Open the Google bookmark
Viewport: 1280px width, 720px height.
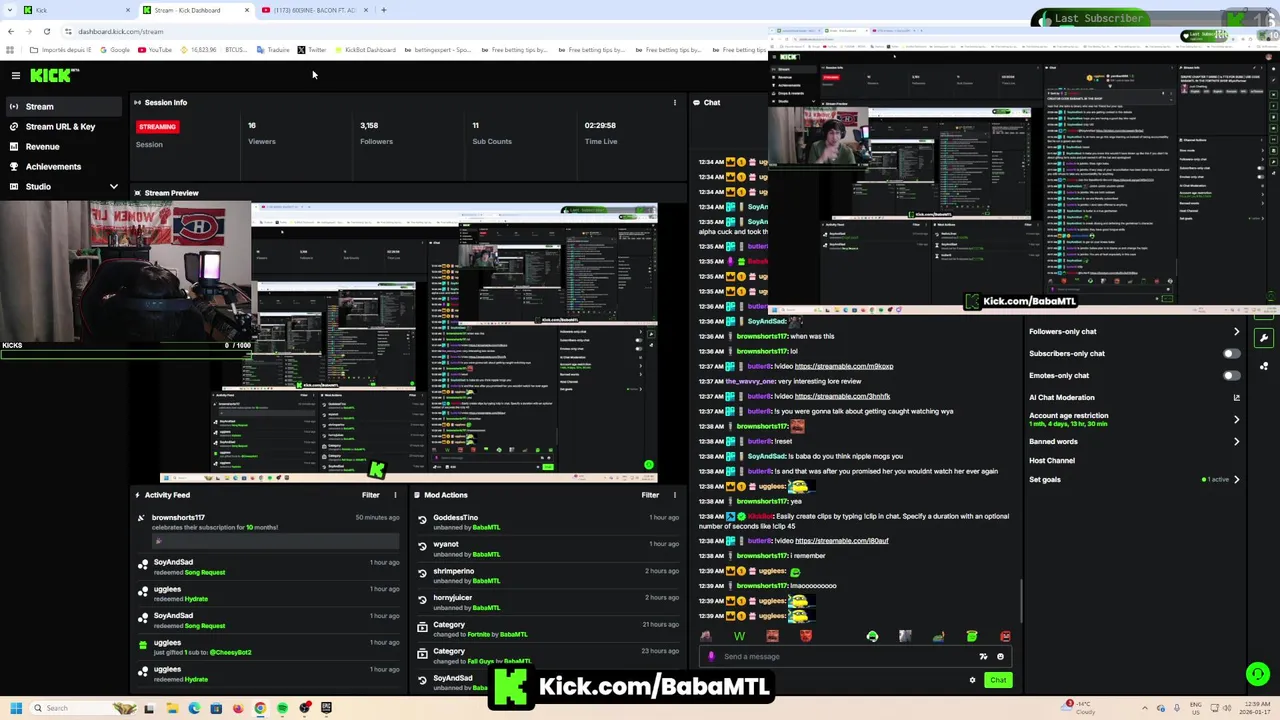click(x=114, y=50)
